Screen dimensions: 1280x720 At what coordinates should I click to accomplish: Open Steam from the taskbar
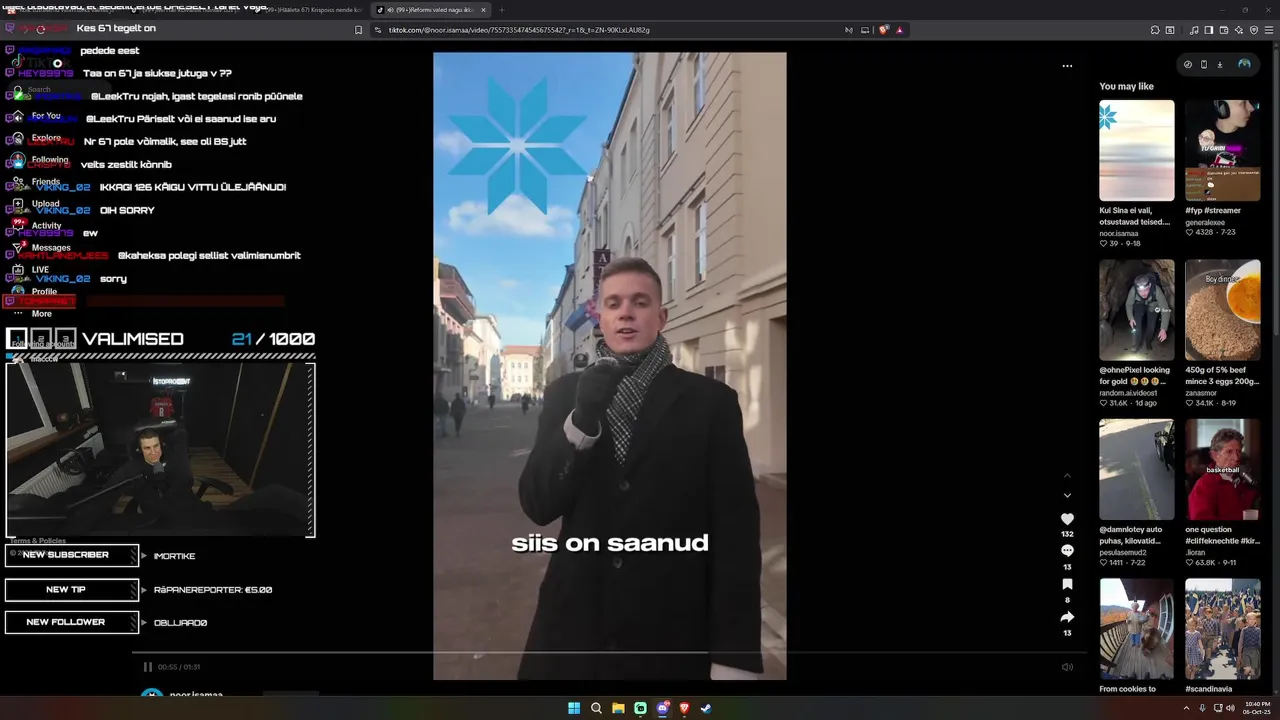click(706, 708)
